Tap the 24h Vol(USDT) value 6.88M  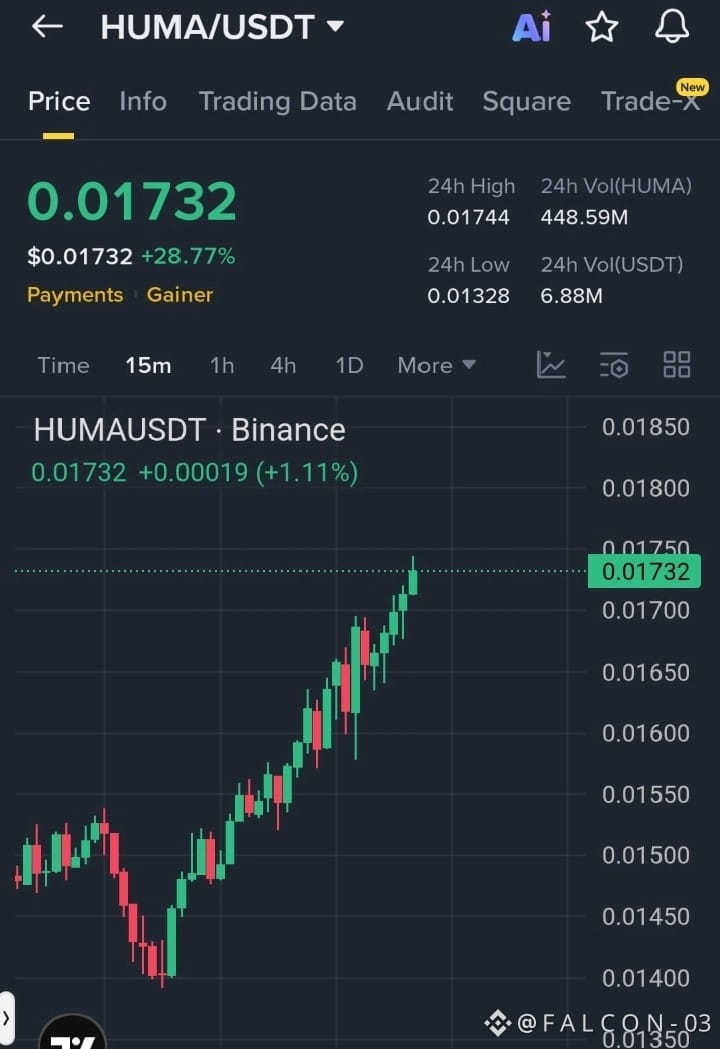[571, 296]
